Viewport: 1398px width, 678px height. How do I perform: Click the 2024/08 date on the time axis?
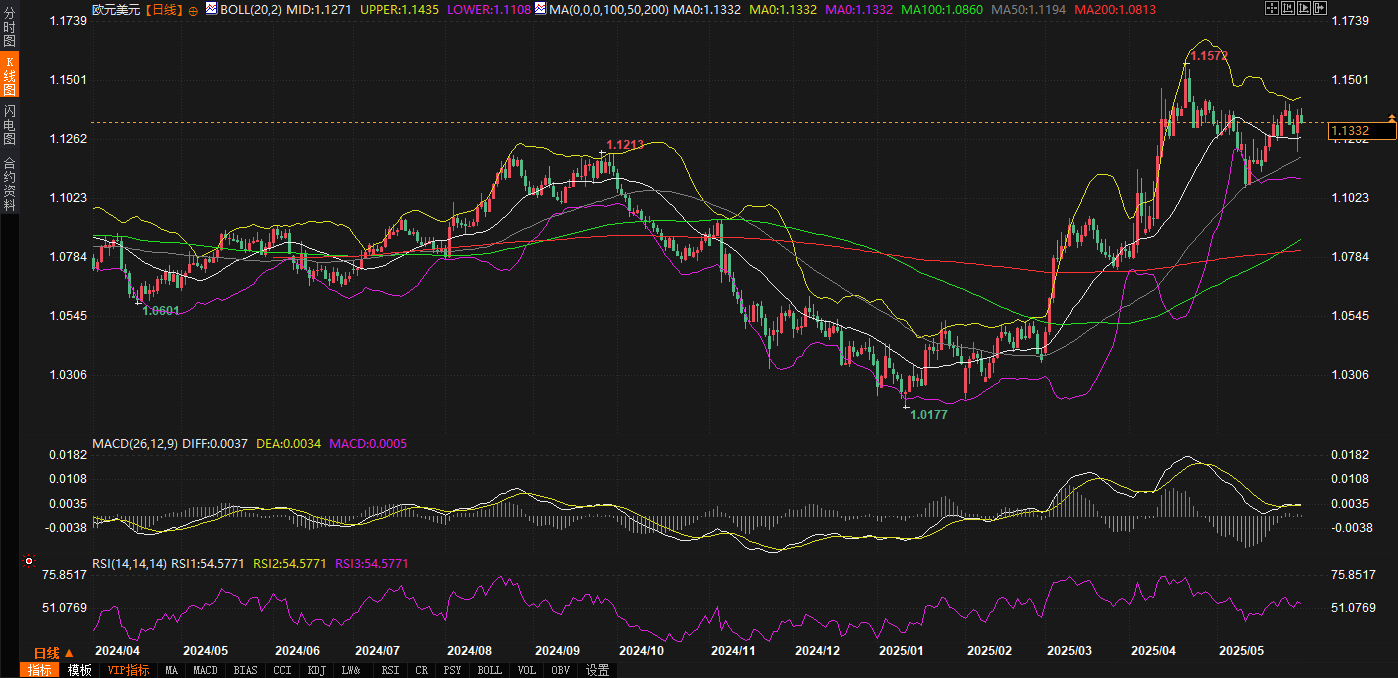pyautogui.click(x=468, y=651)
